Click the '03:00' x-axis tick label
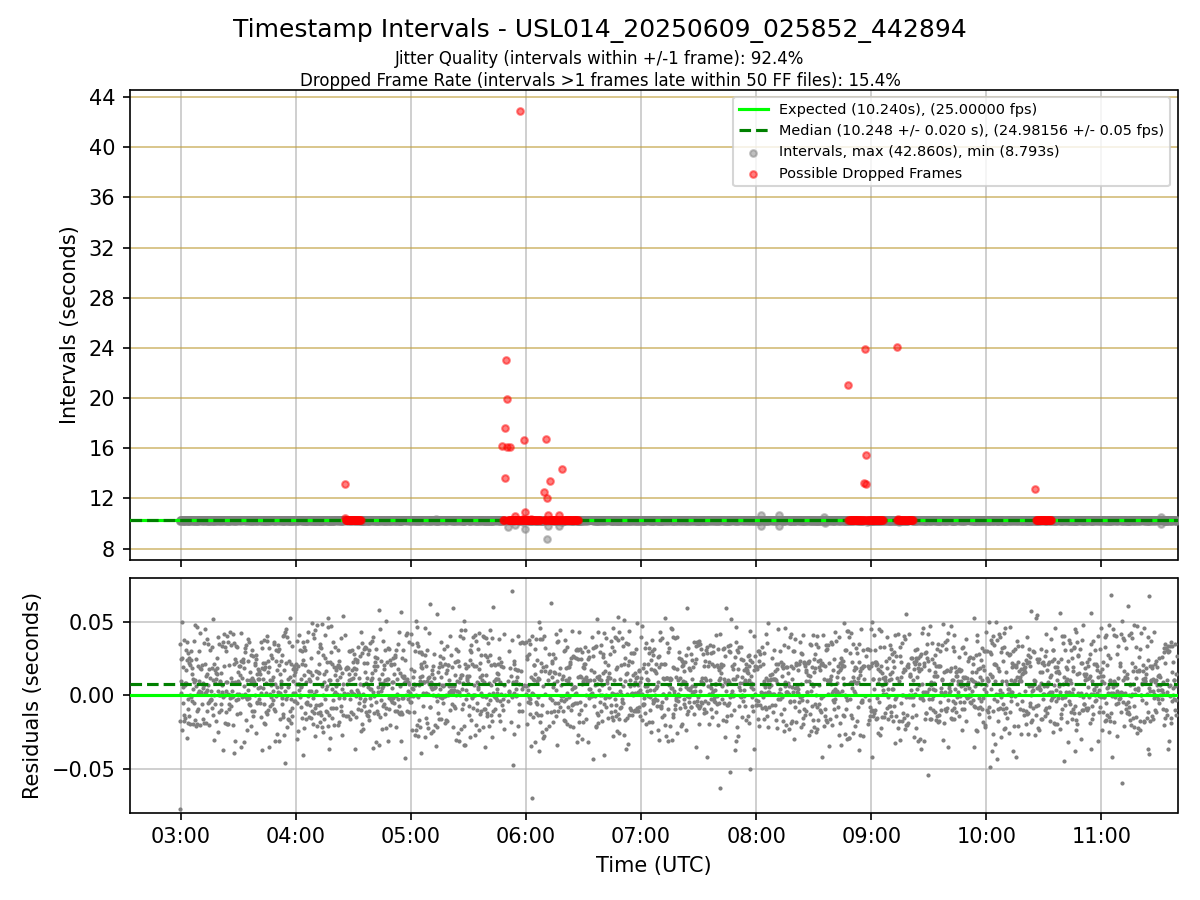 180,835
